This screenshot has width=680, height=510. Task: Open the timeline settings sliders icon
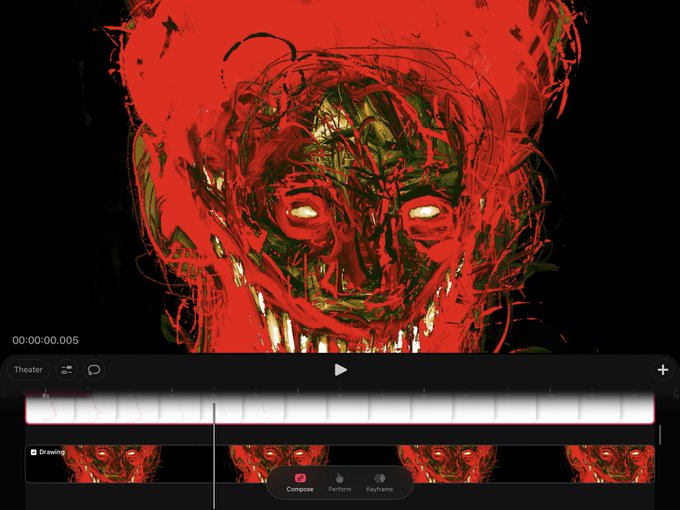tap(67, 369)
